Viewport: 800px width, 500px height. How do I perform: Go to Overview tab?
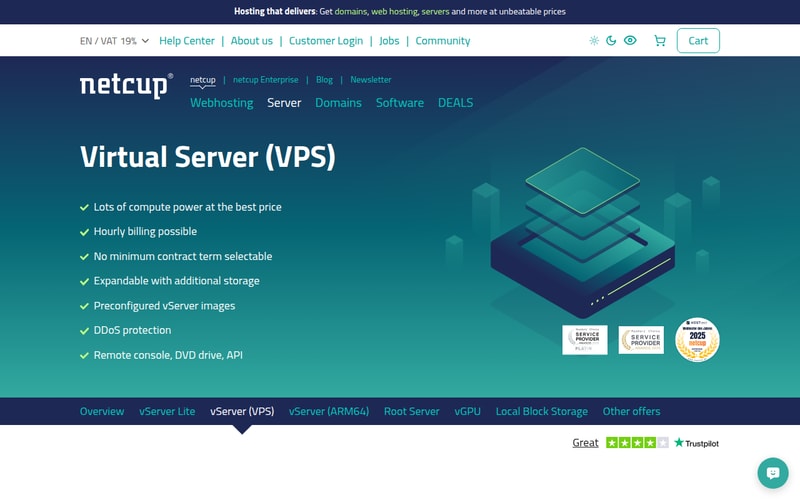point(102,411)
